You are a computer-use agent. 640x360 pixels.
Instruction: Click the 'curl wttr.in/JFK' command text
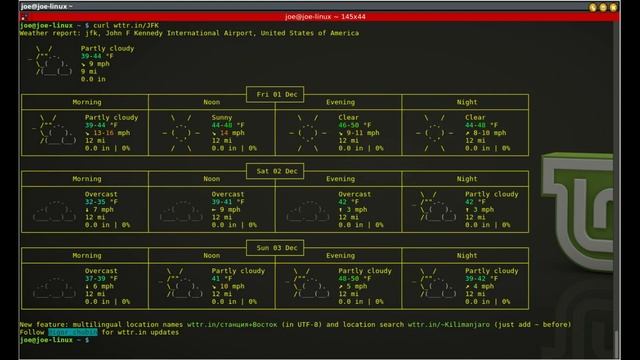126,25
